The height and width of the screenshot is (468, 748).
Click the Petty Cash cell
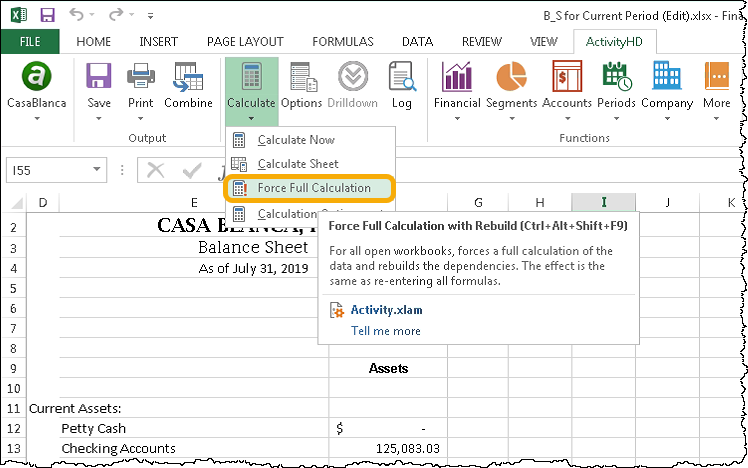tap(194, 428)
